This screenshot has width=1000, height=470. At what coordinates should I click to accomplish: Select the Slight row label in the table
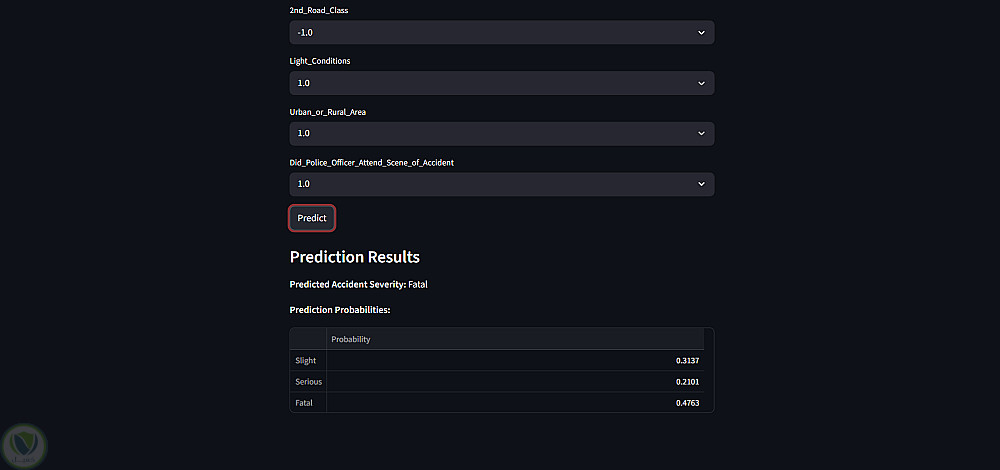click(305, 360)
